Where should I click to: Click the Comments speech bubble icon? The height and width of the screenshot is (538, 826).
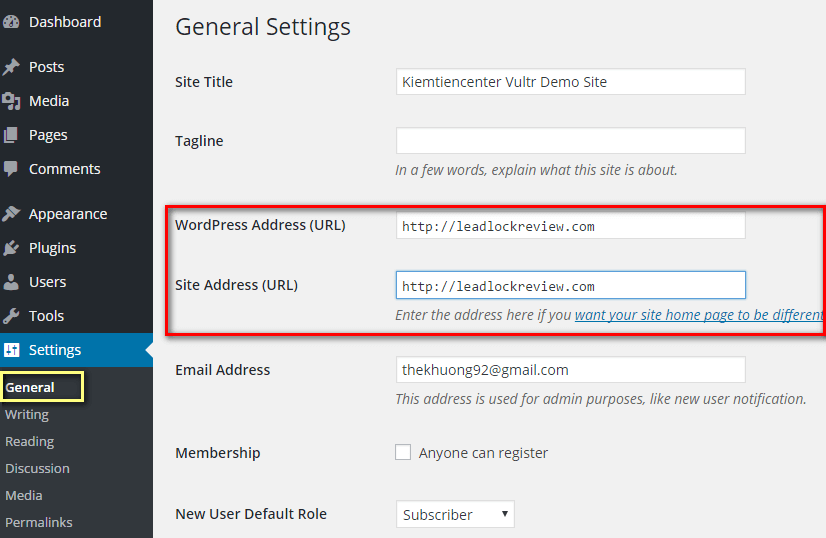(11, 169)
